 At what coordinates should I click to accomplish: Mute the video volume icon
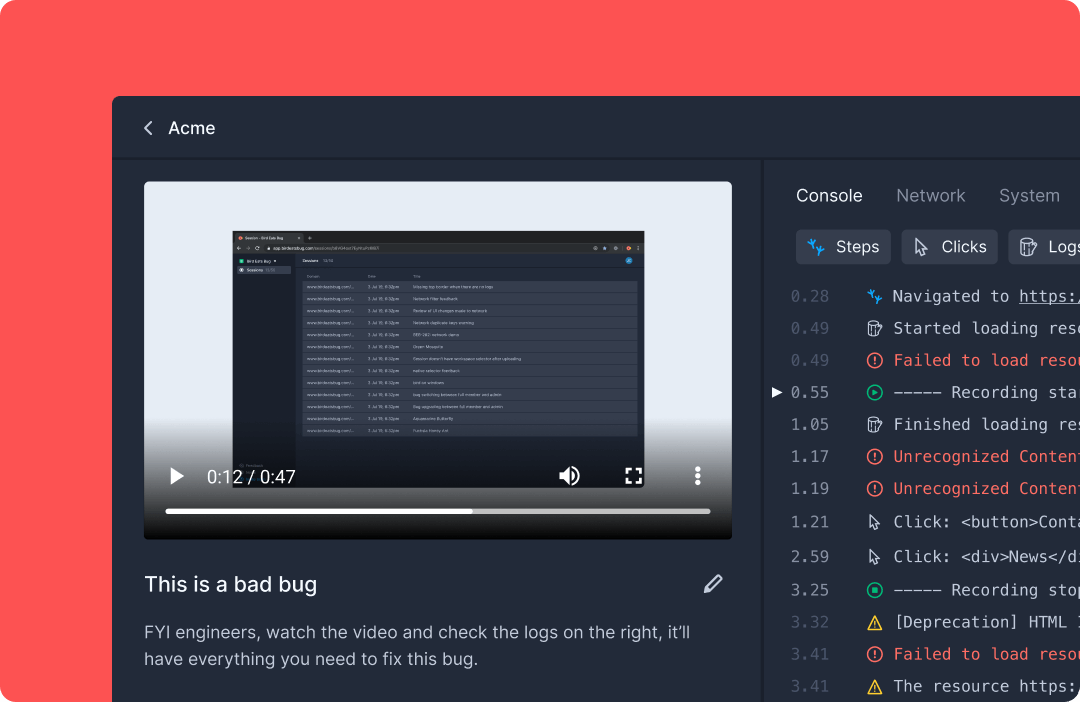pos(569,476)
